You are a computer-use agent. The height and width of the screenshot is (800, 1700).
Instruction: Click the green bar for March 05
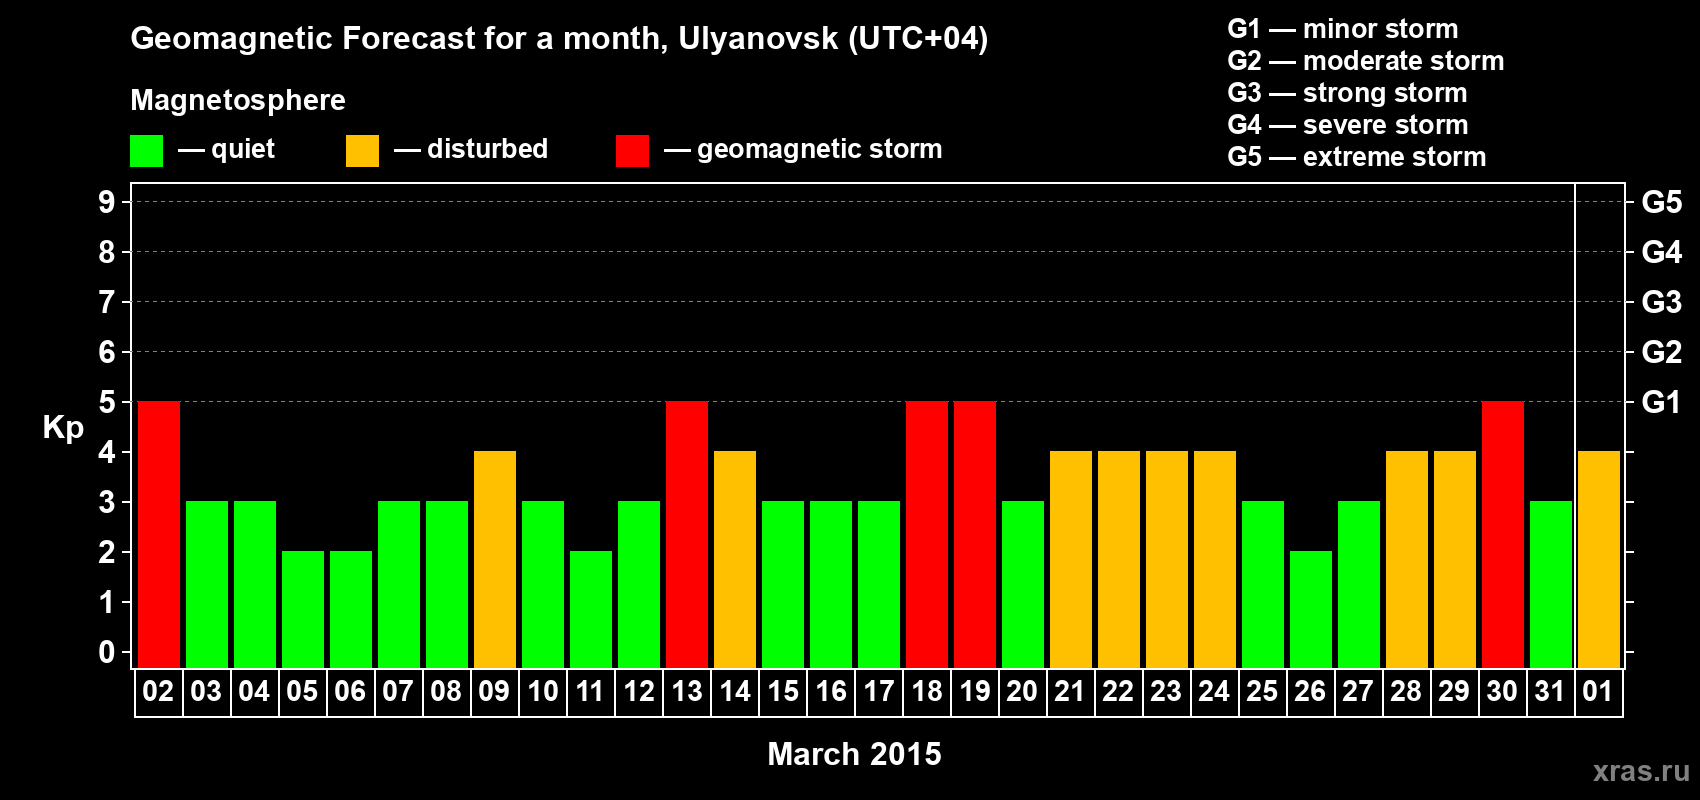pos(303,610)
